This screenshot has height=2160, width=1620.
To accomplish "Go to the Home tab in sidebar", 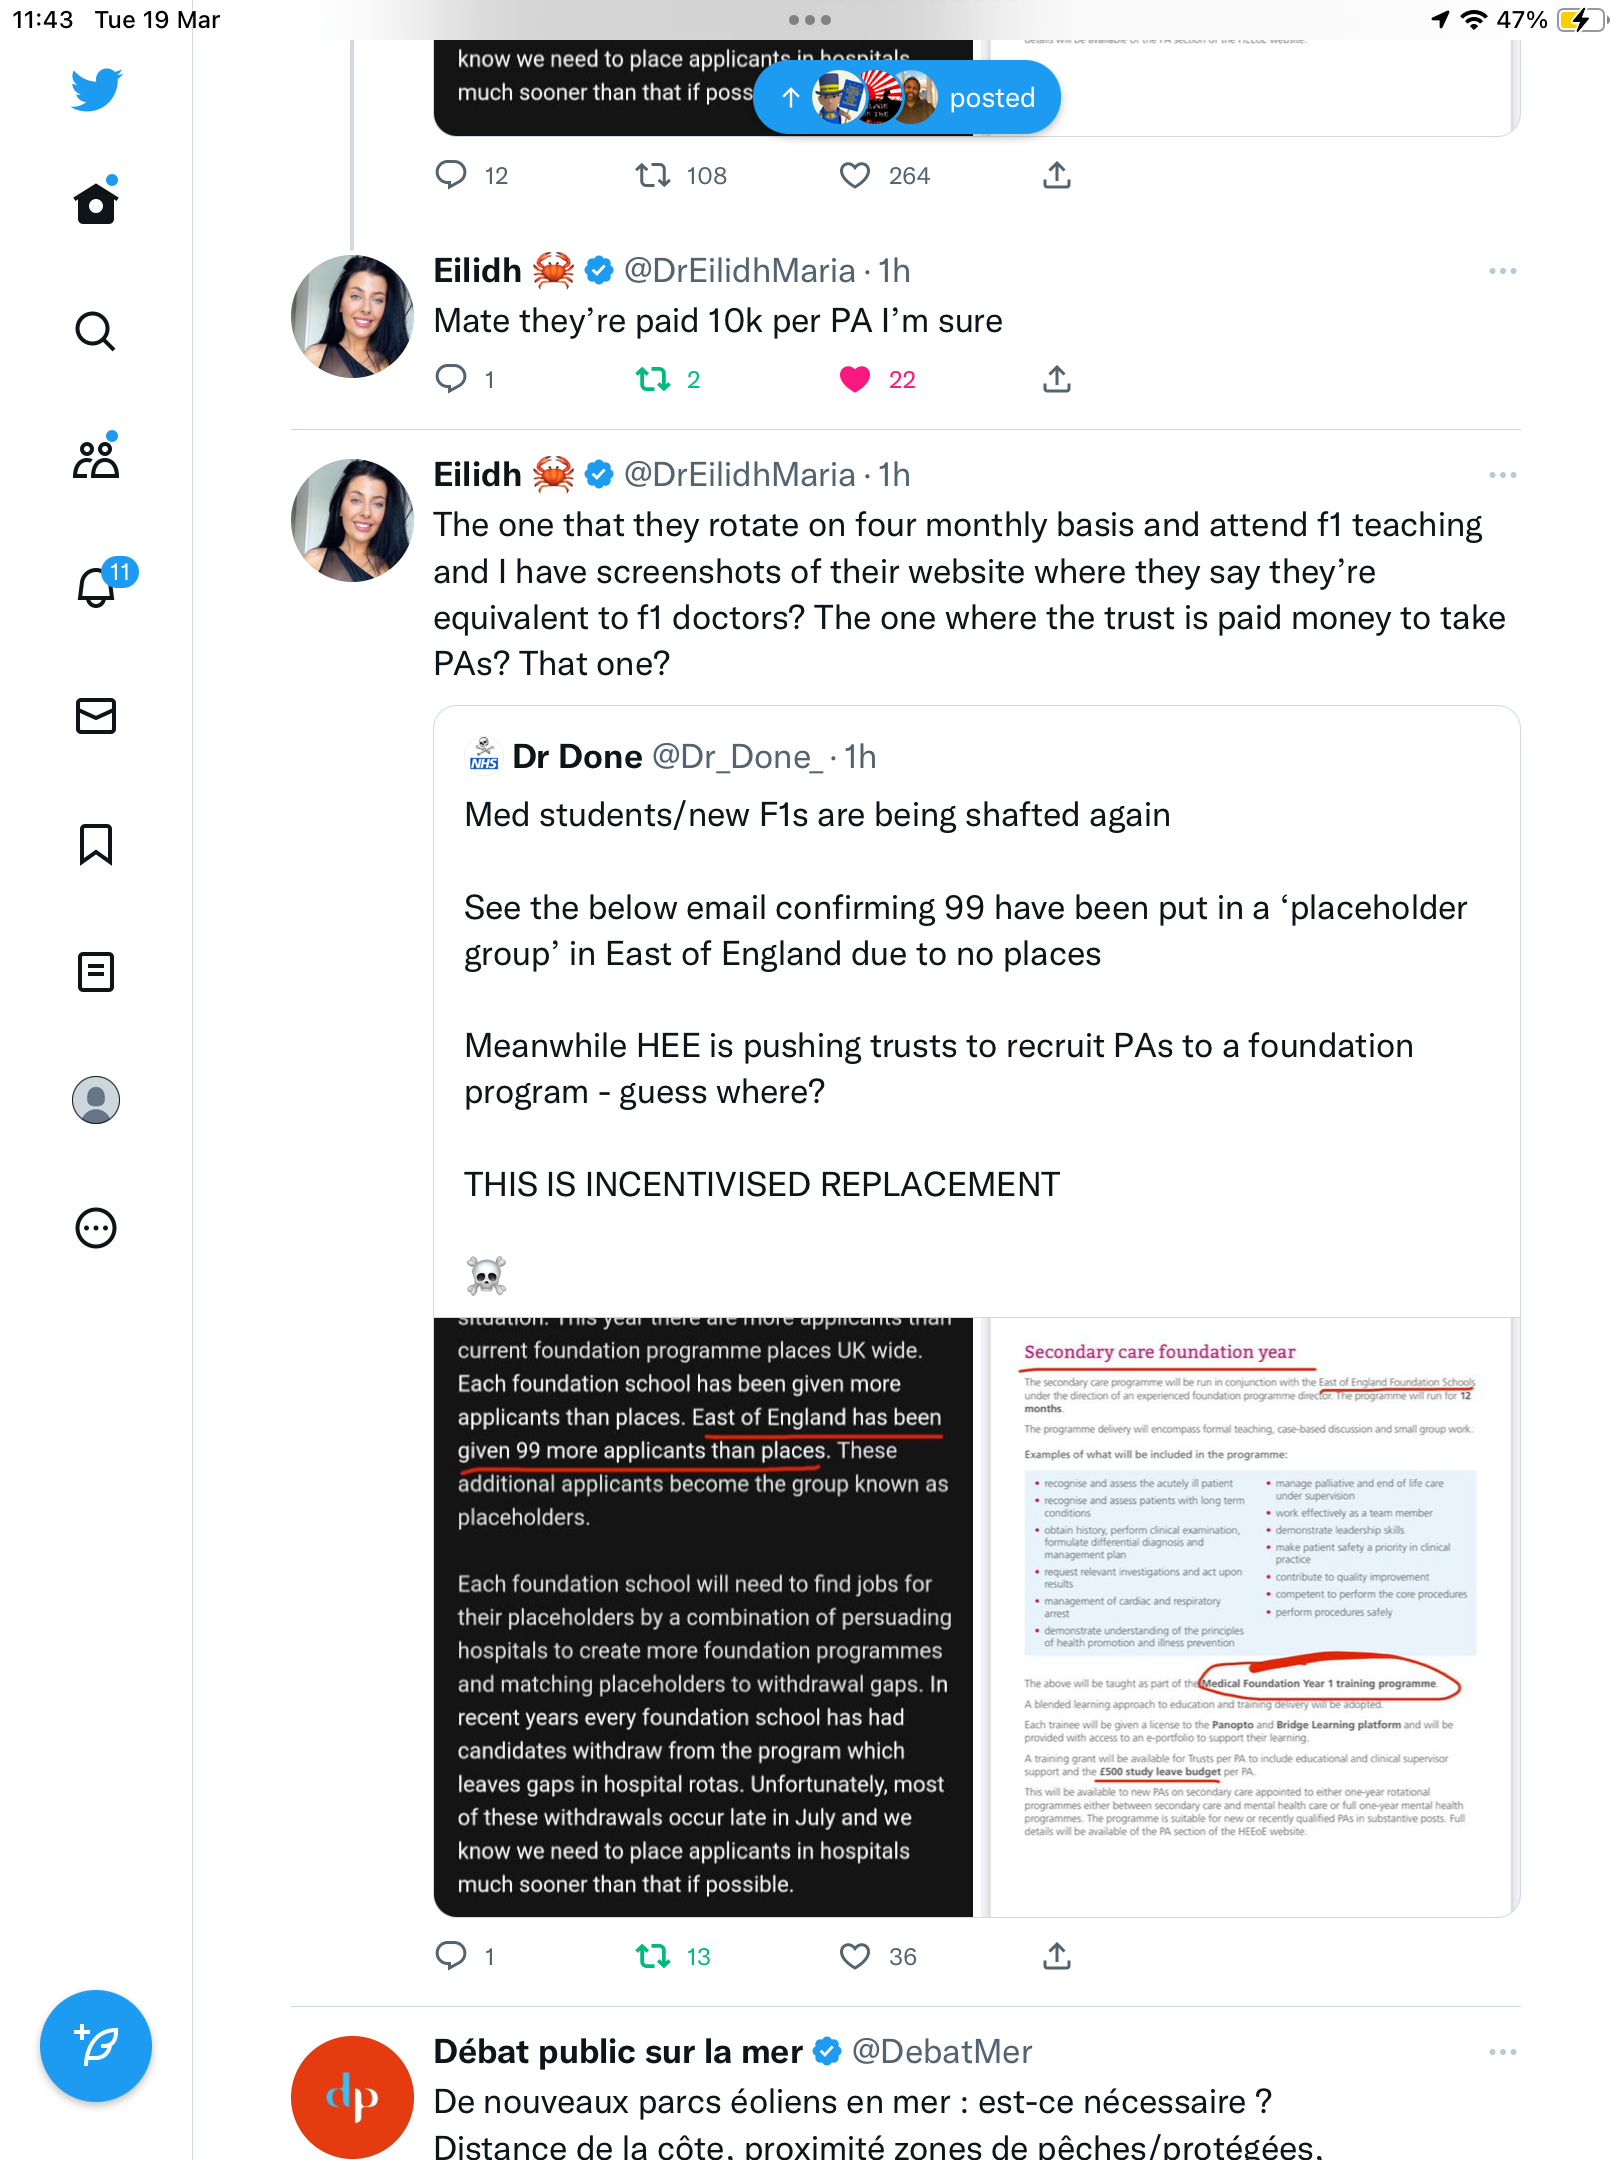I will (x=96, y=202).
